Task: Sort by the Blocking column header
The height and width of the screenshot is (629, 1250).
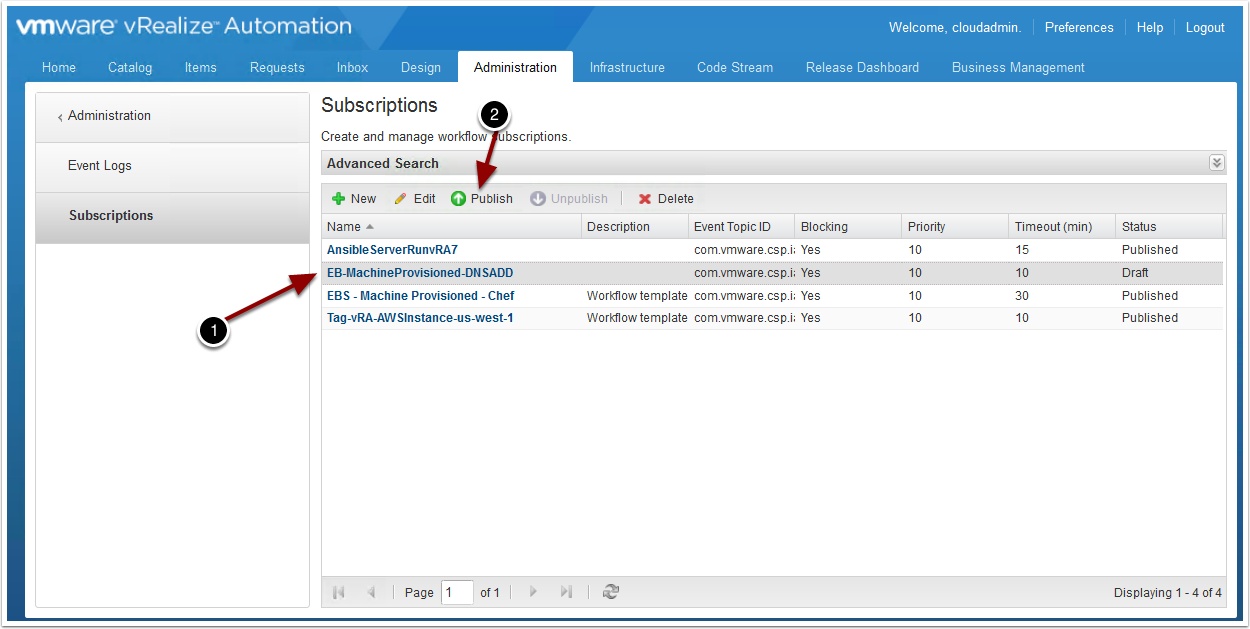Action: click(848, 227)
